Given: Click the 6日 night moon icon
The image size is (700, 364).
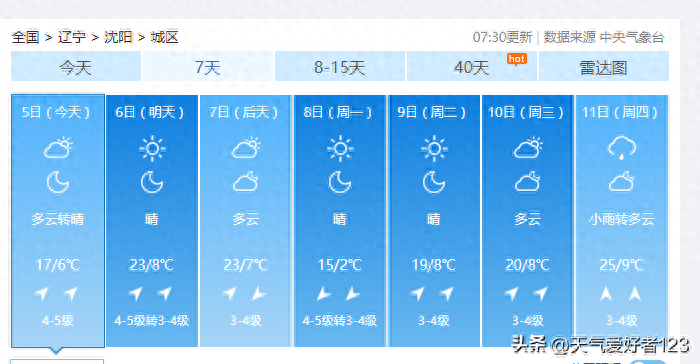Looking at the screenshot, I should [152, 182].
